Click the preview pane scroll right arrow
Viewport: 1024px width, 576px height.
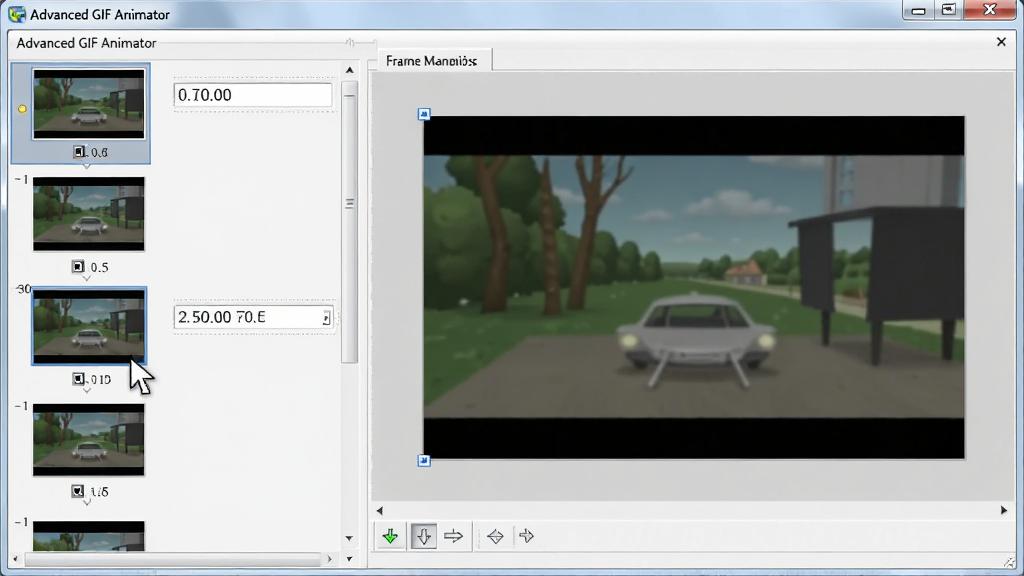click(x=1004, y=510)
